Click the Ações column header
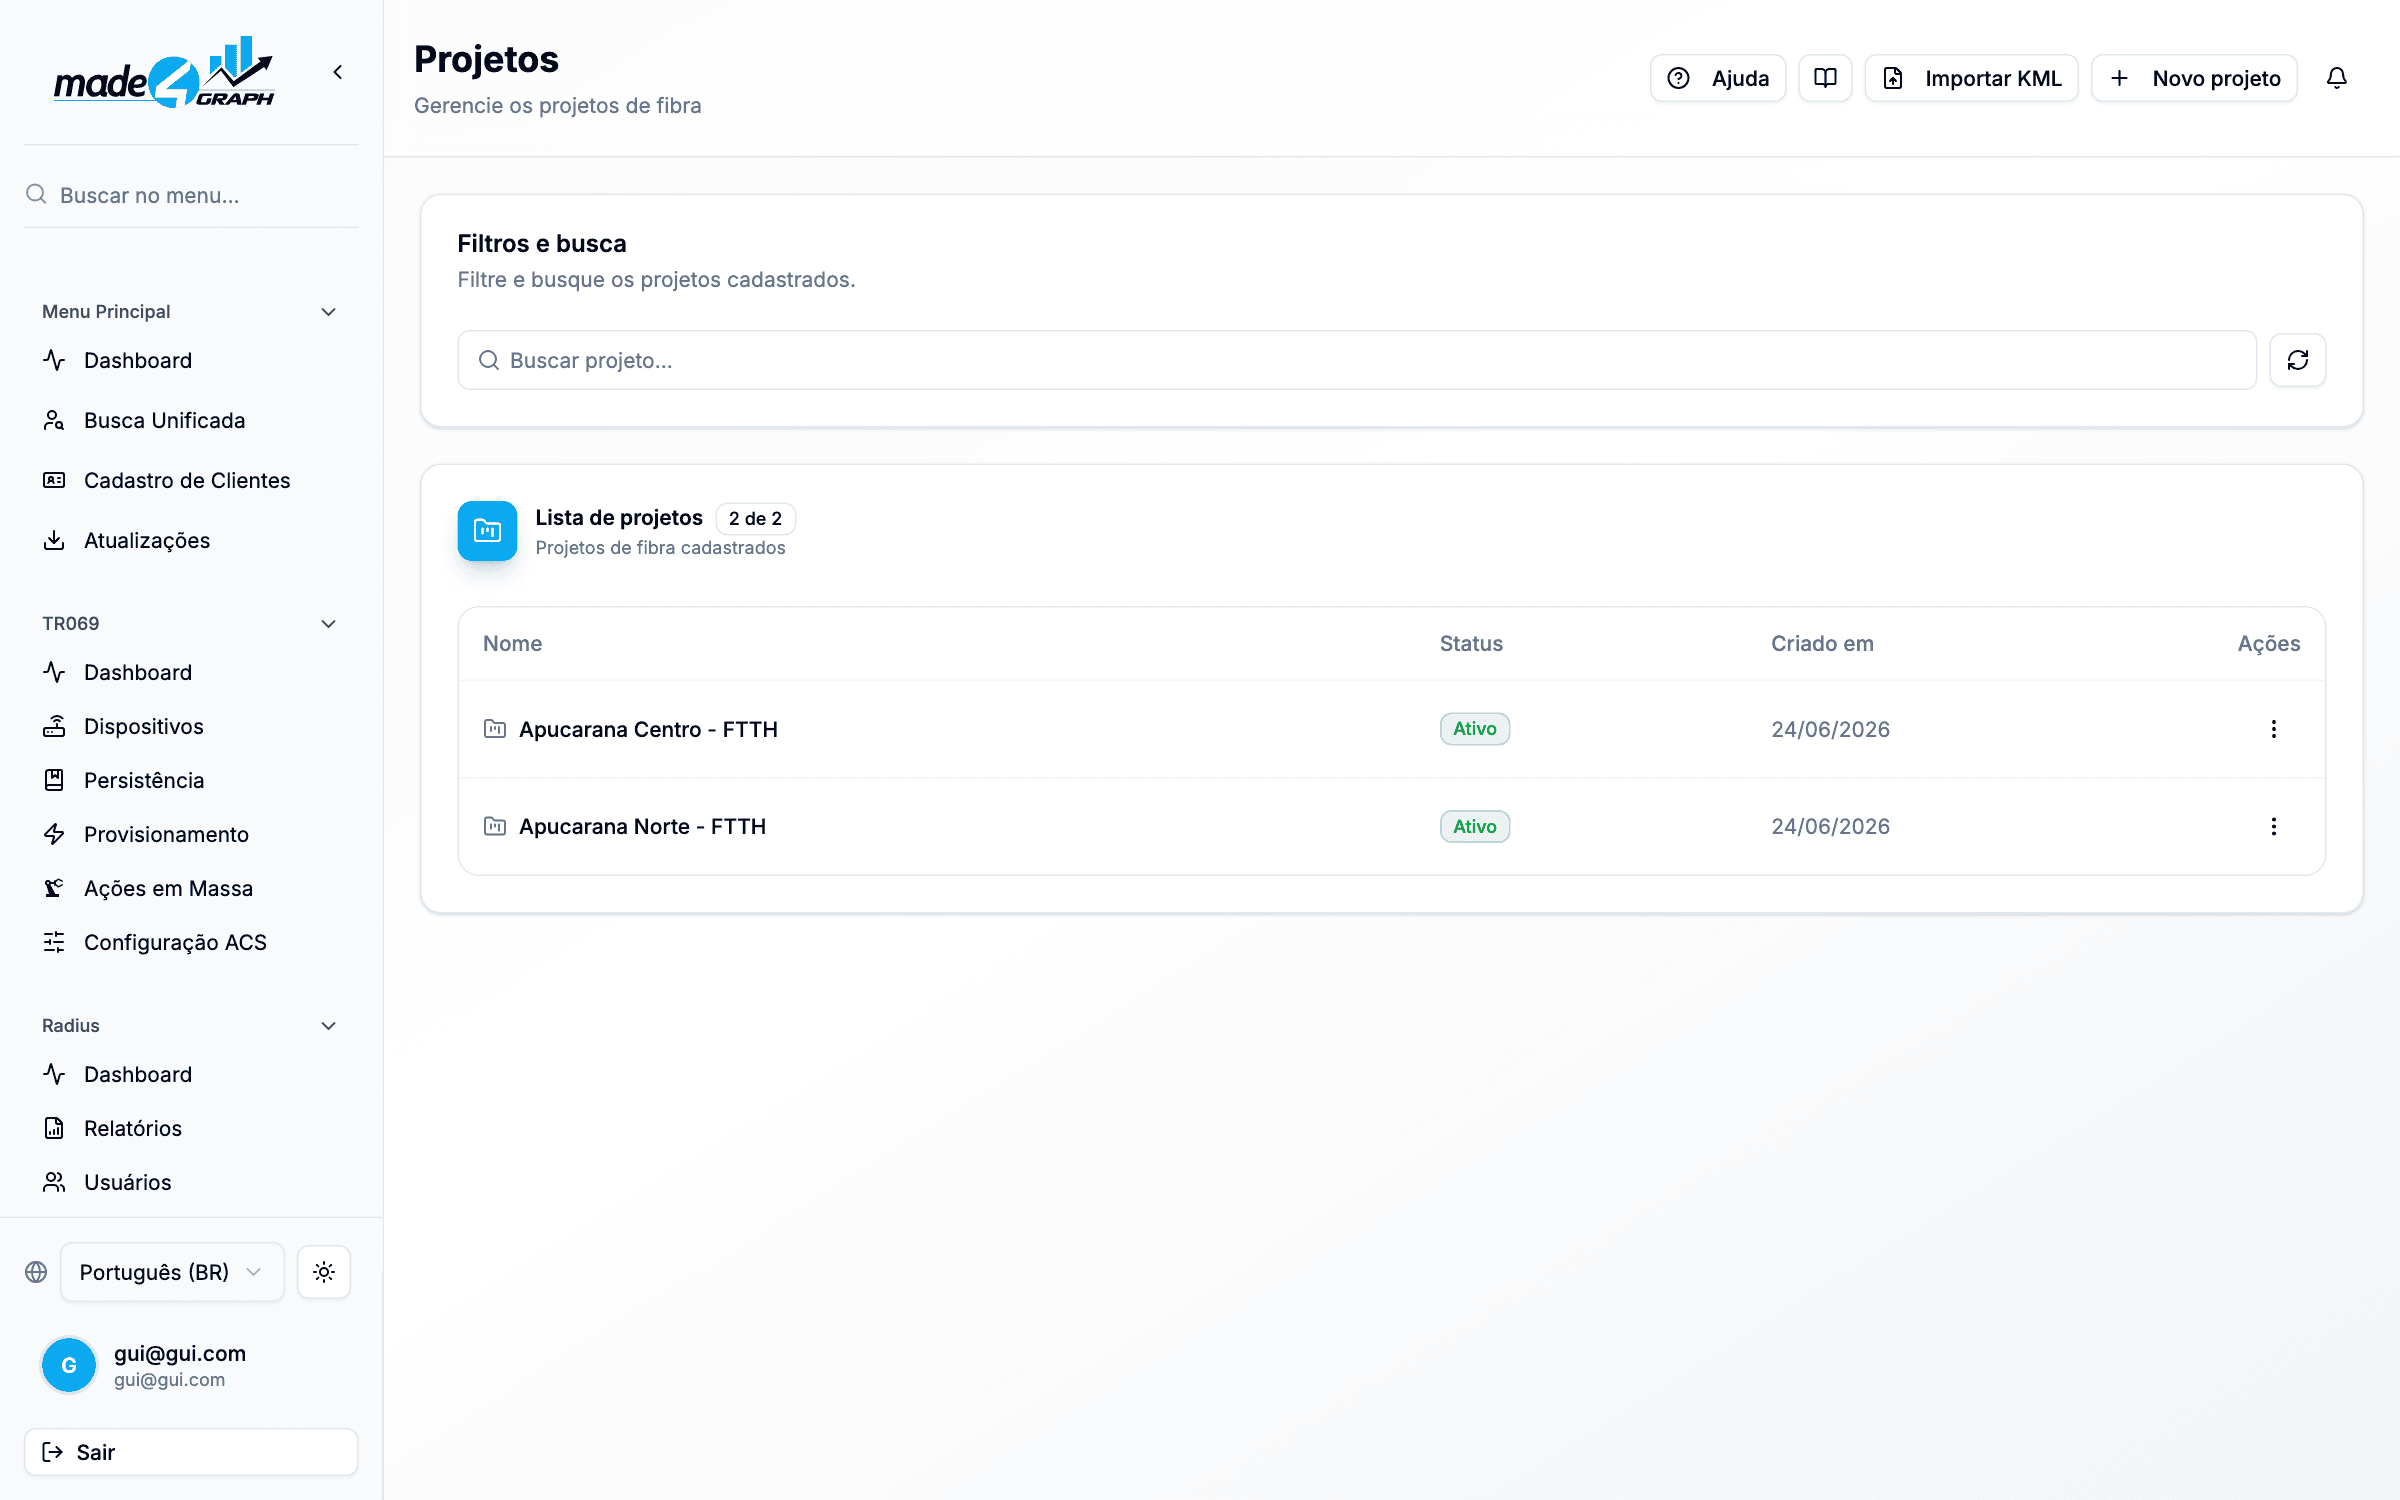Viewport: 2400px width, 1500px height. (x=2269, y=644)
